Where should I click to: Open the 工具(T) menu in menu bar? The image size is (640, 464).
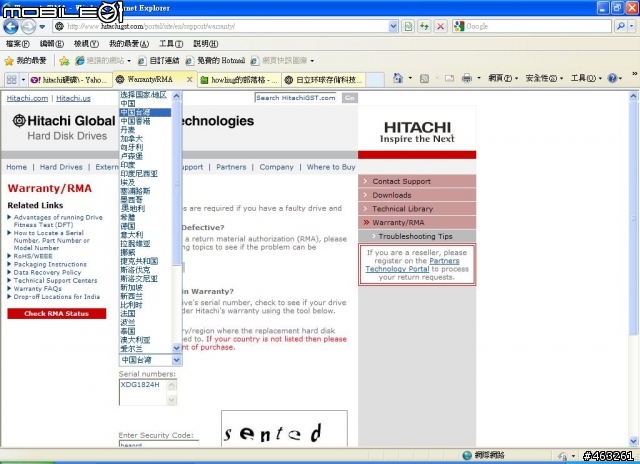171,43
